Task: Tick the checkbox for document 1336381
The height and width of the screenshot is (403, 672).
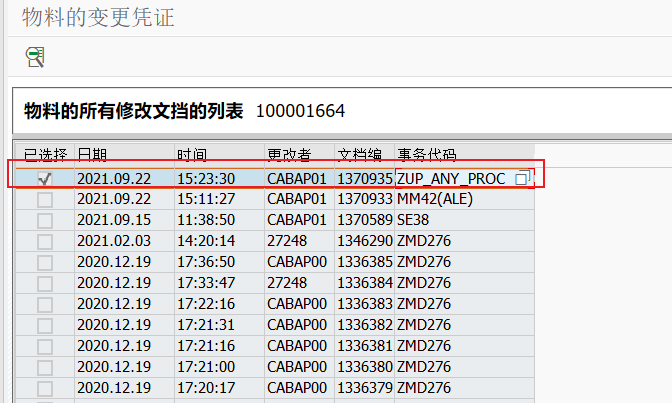Action: pos(45,346)
